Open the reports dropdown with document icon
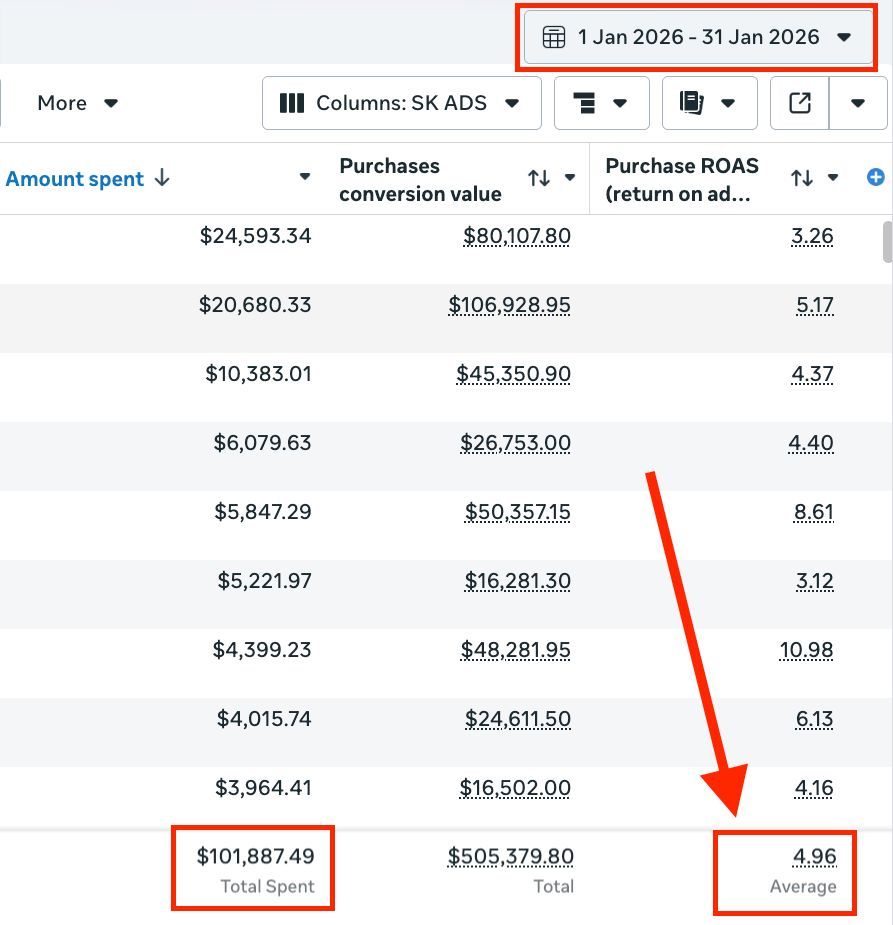 tap(710, 103)
